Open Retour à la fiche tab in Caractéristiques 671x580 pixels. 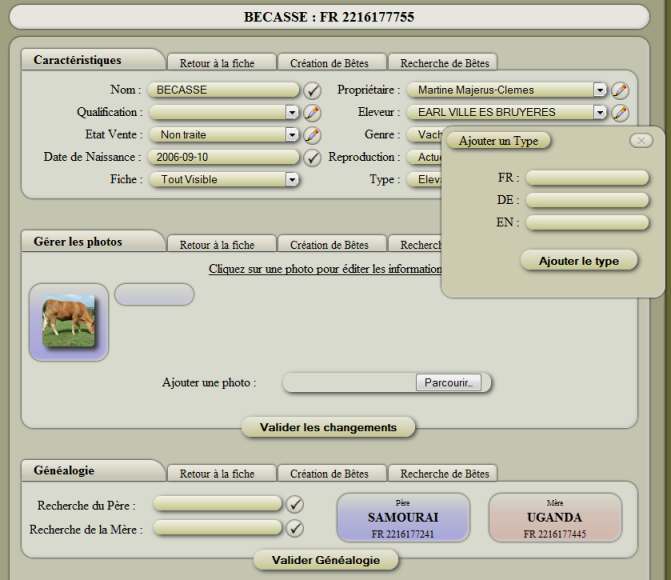(221, 63)
